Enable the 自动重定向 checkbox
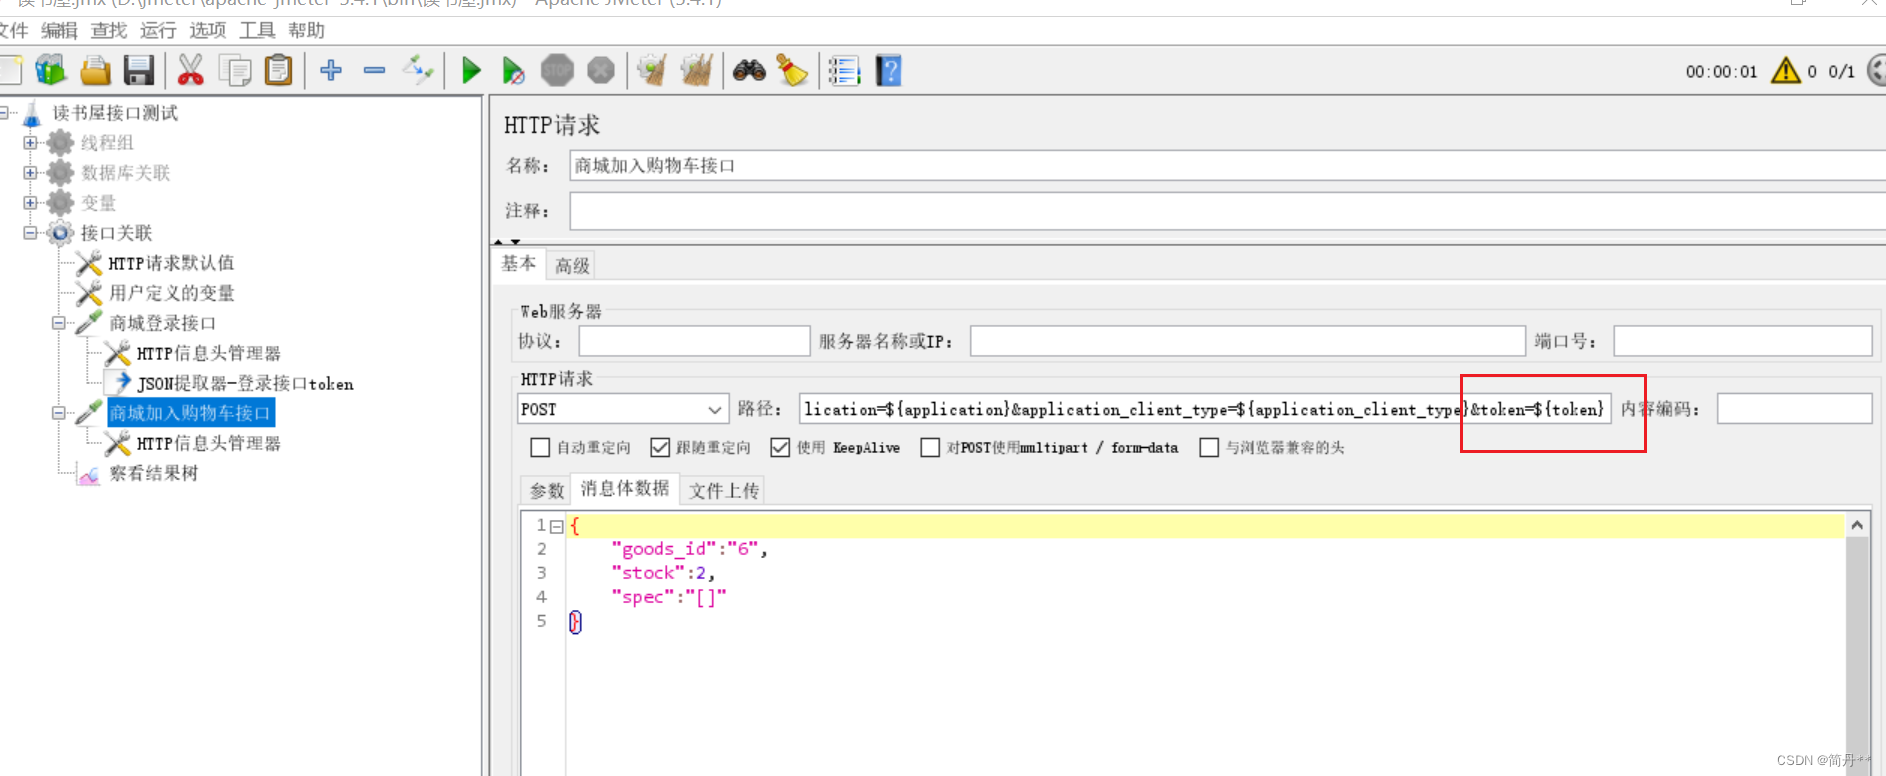Screen dimensions: 1886x776 pos(540,447)
